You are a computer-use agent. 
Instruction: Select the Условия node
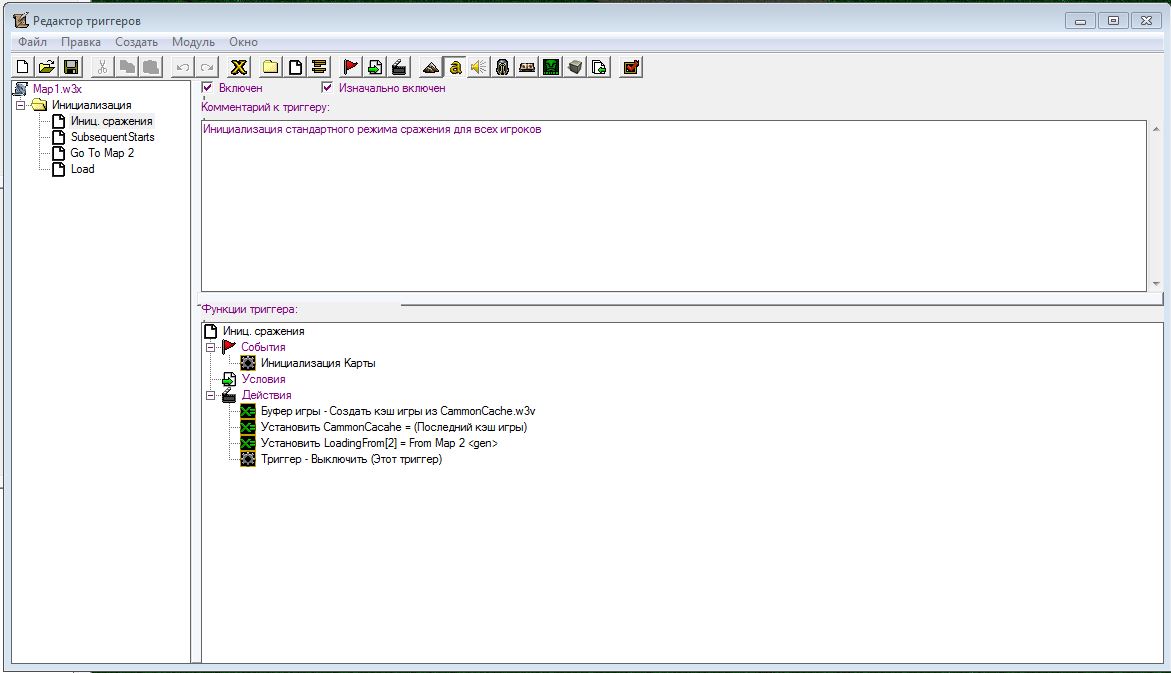(263, 379)
